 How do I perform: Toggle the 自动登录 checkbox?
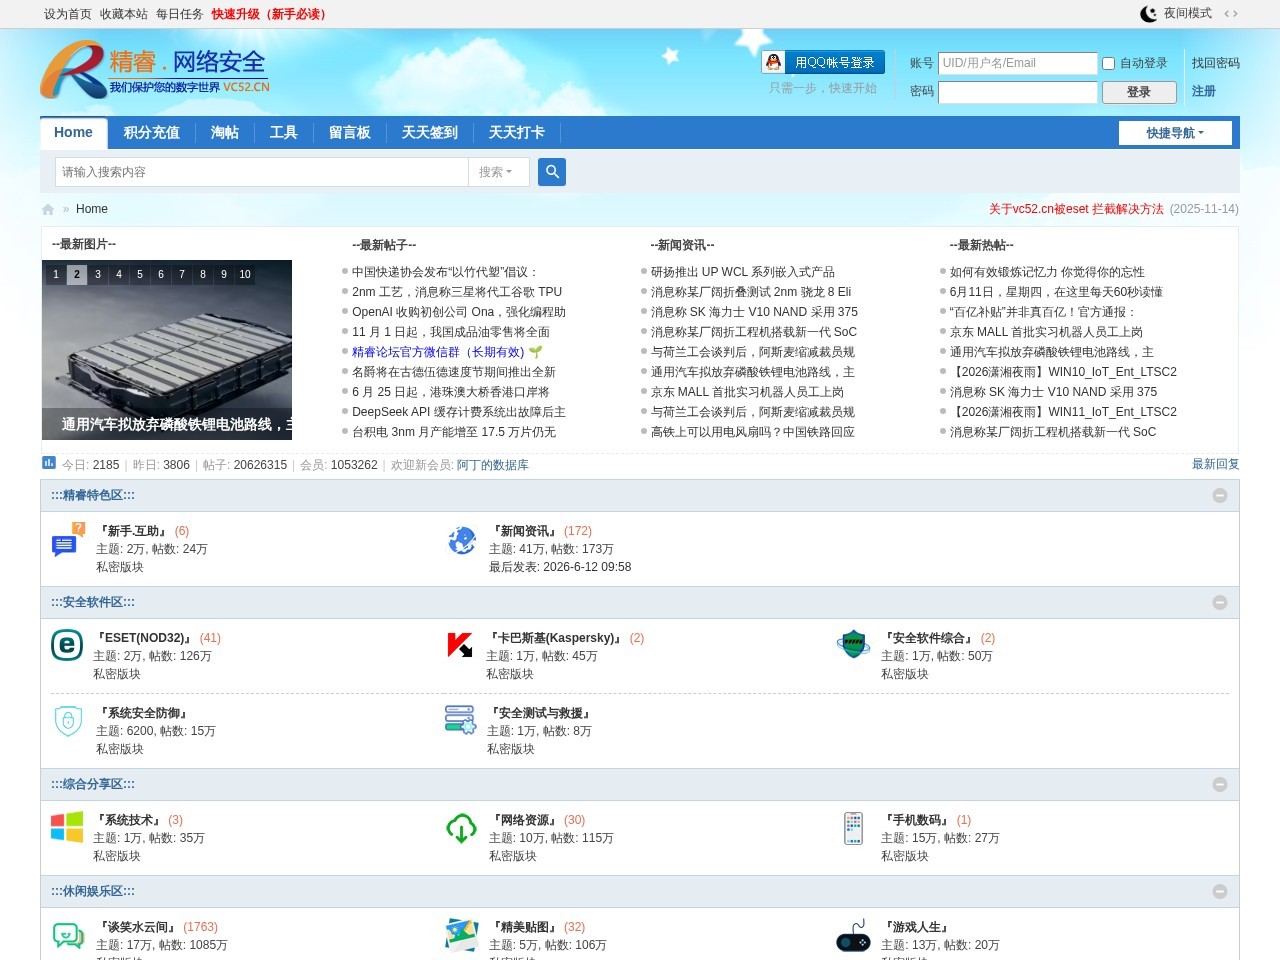click(1108, 64)
